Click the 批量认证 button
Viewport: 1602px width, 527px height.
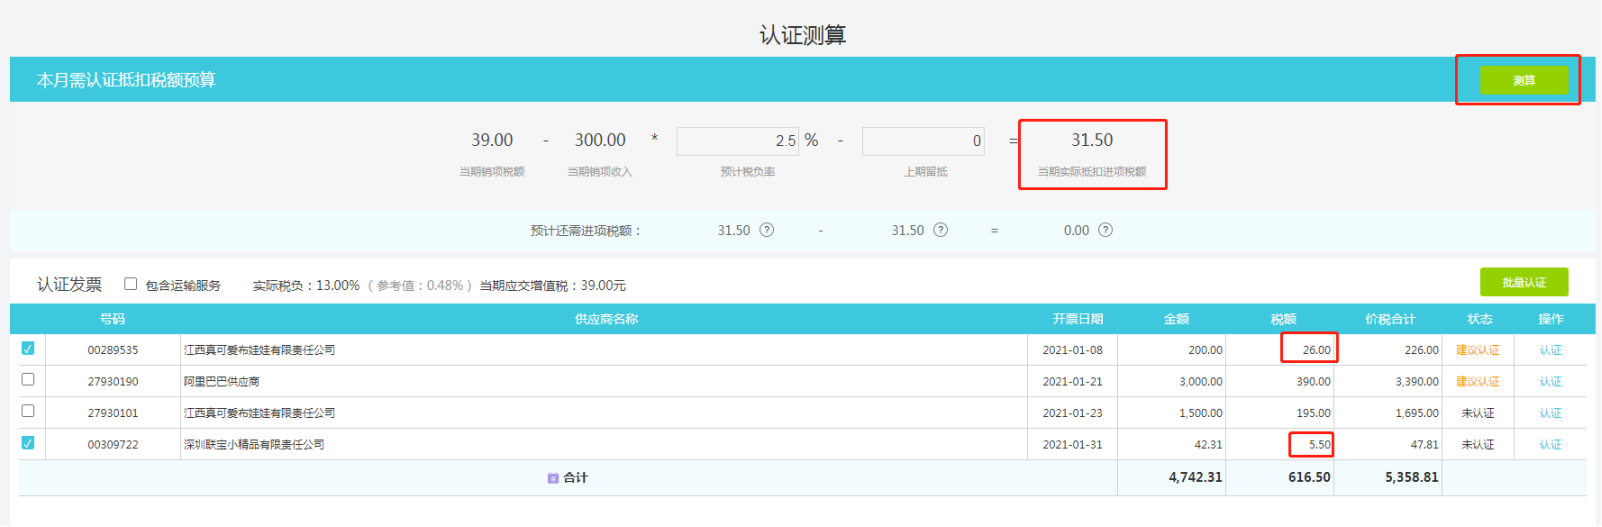tap(1523, 282)
